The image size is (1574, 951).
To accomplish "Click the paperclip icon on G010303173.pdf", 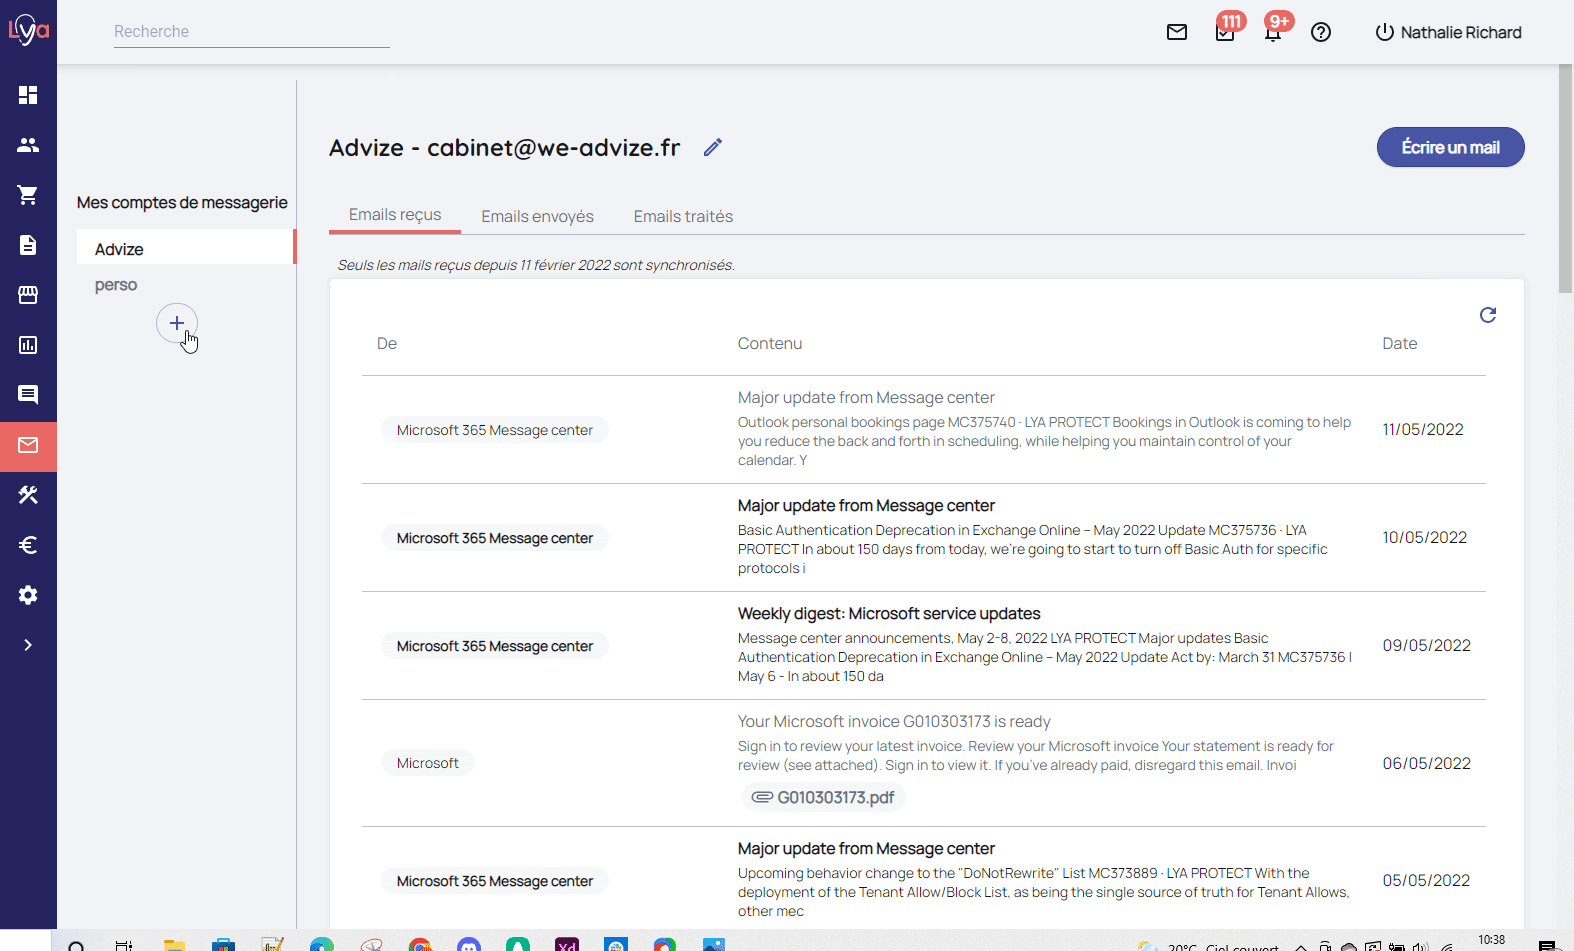I will point(762,797).
